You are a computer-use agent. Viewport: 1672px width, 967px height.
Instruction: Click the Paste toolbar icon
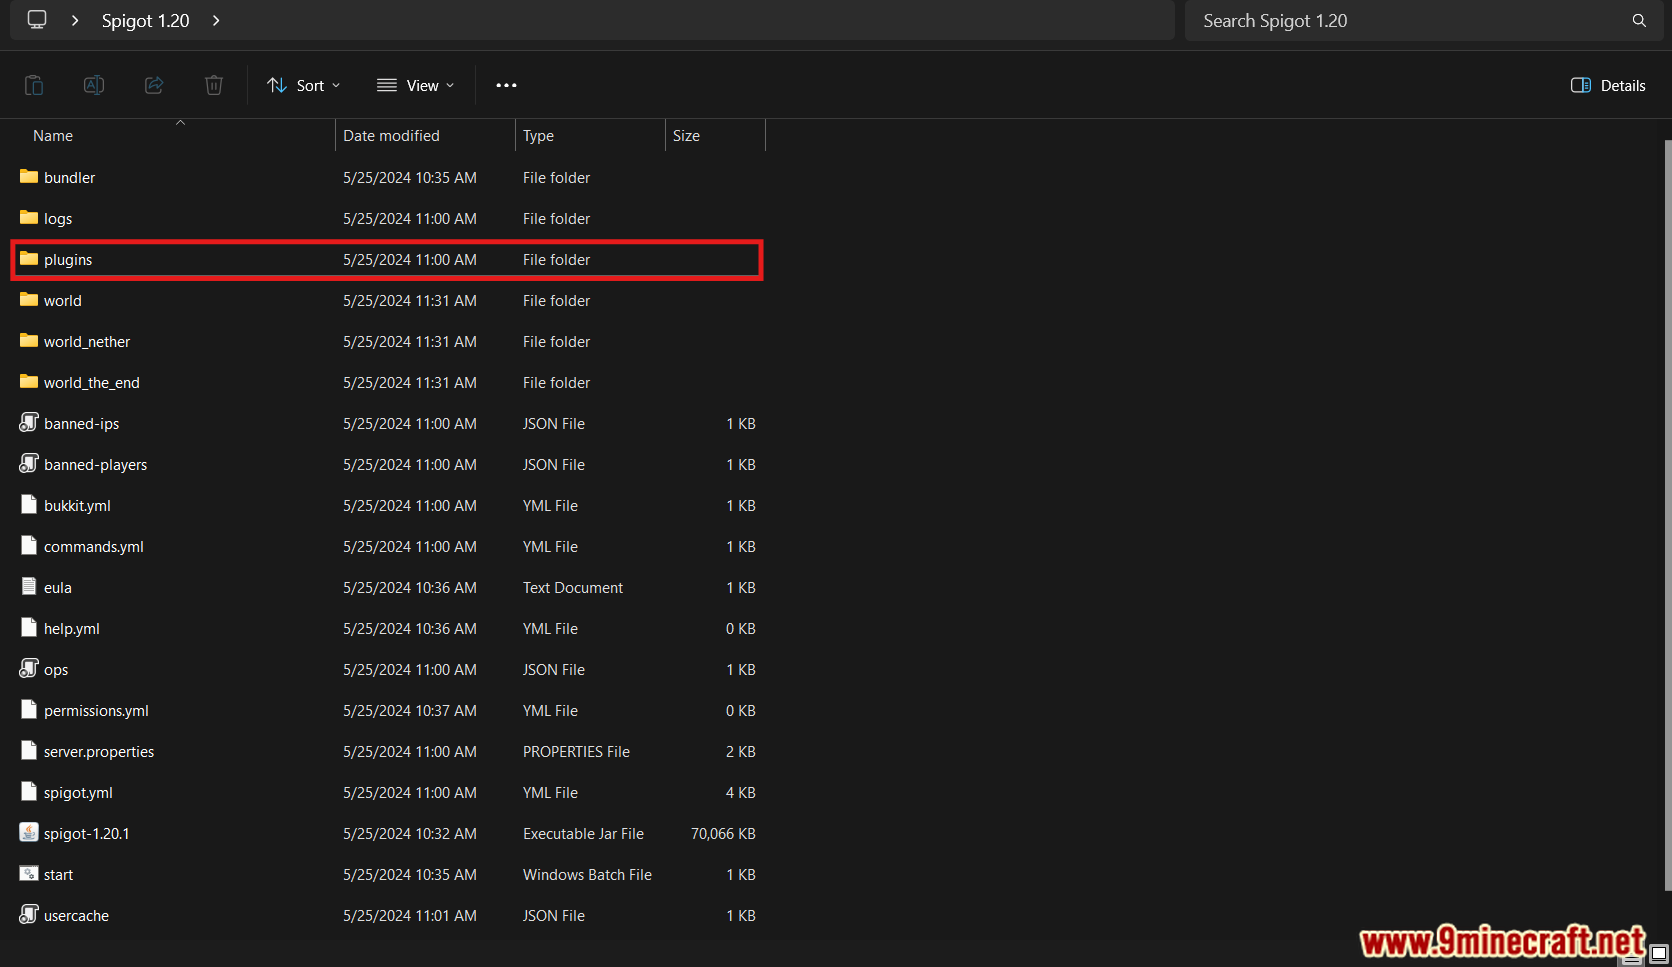click(x=34, y=85)
